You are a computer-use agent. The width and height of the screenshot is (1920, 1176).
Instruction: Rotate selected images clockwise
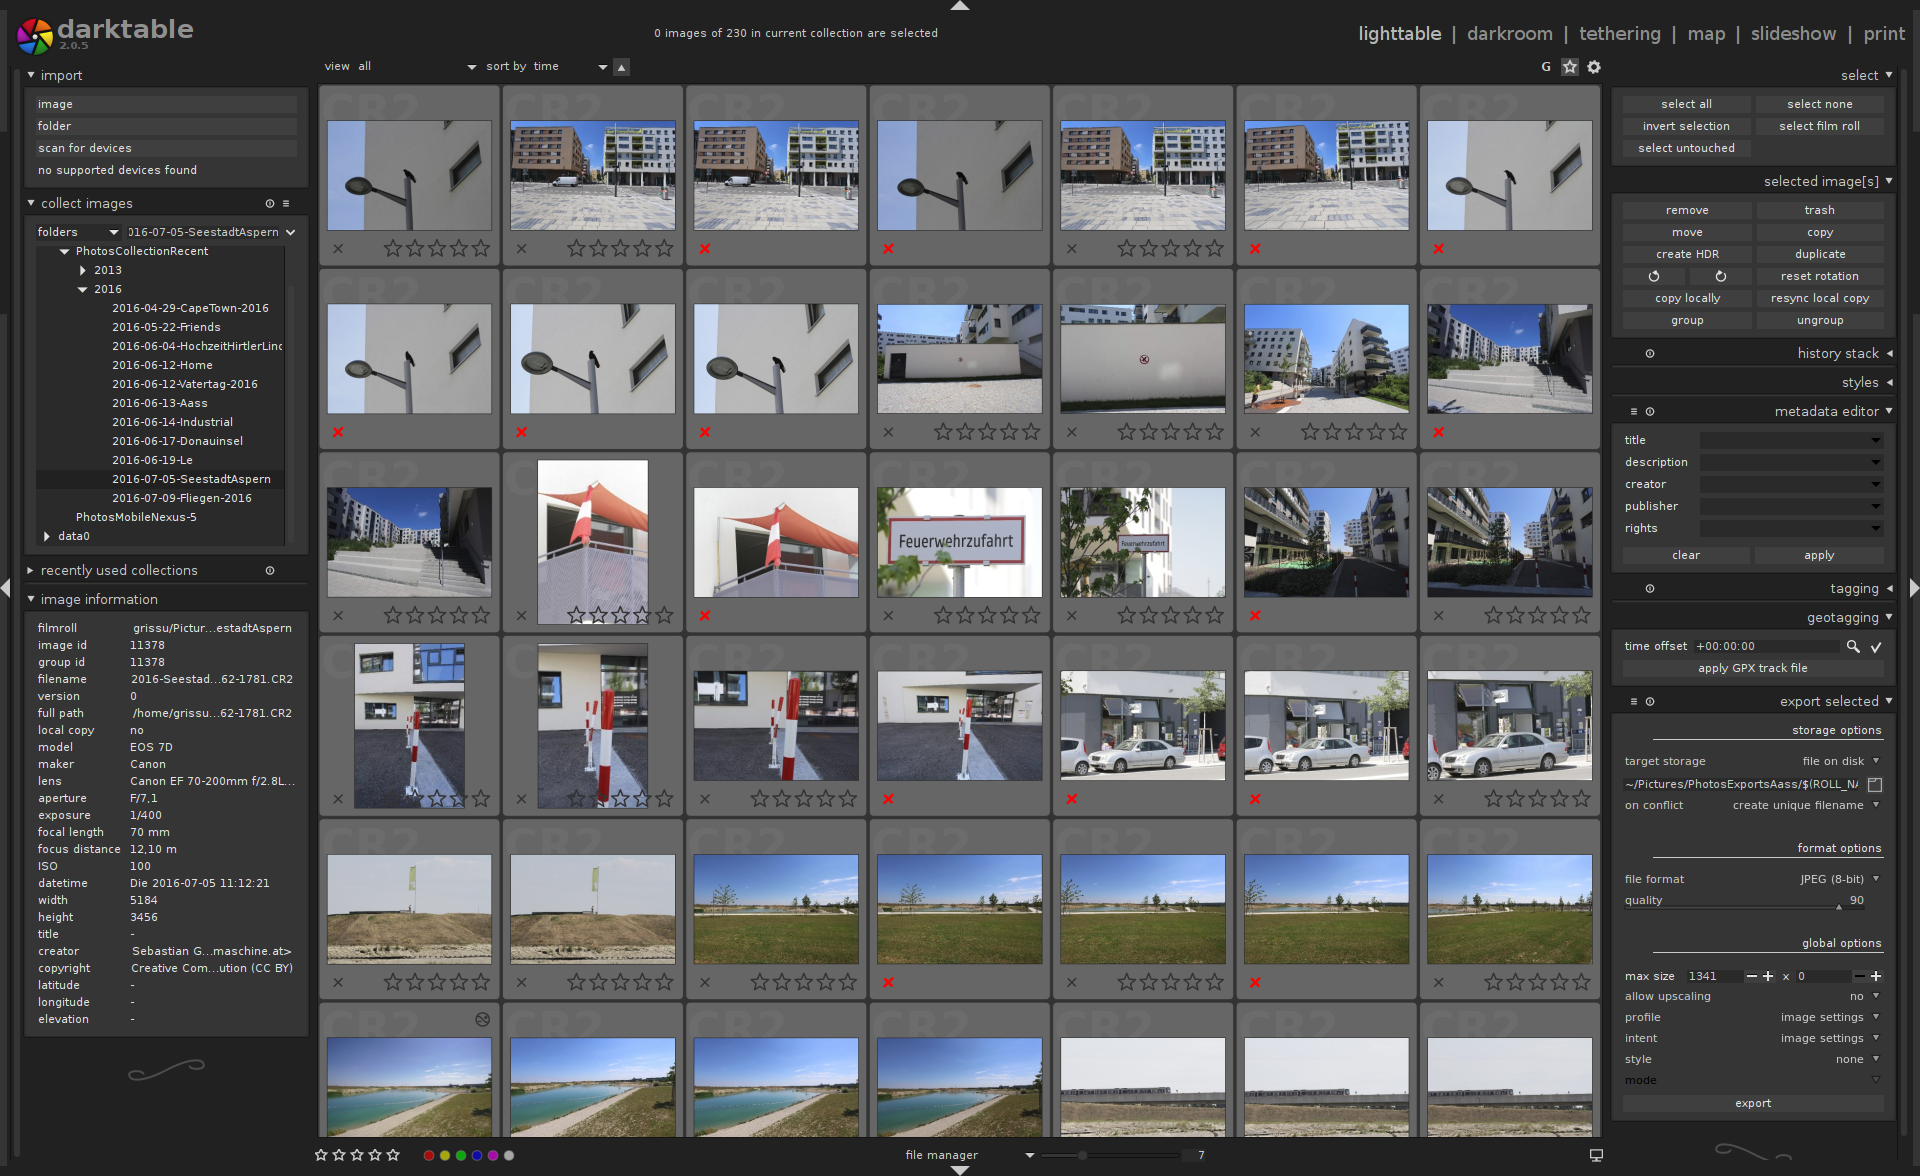click(1721, 276)
